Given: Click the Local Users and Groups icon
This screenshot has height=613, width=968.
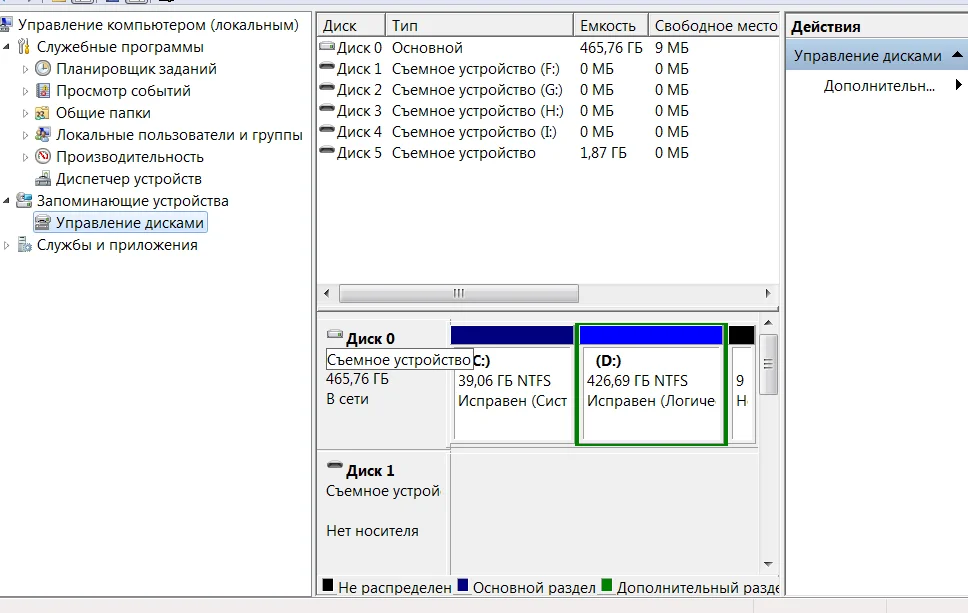Looking at the screenshot, I should pos(43,135).
